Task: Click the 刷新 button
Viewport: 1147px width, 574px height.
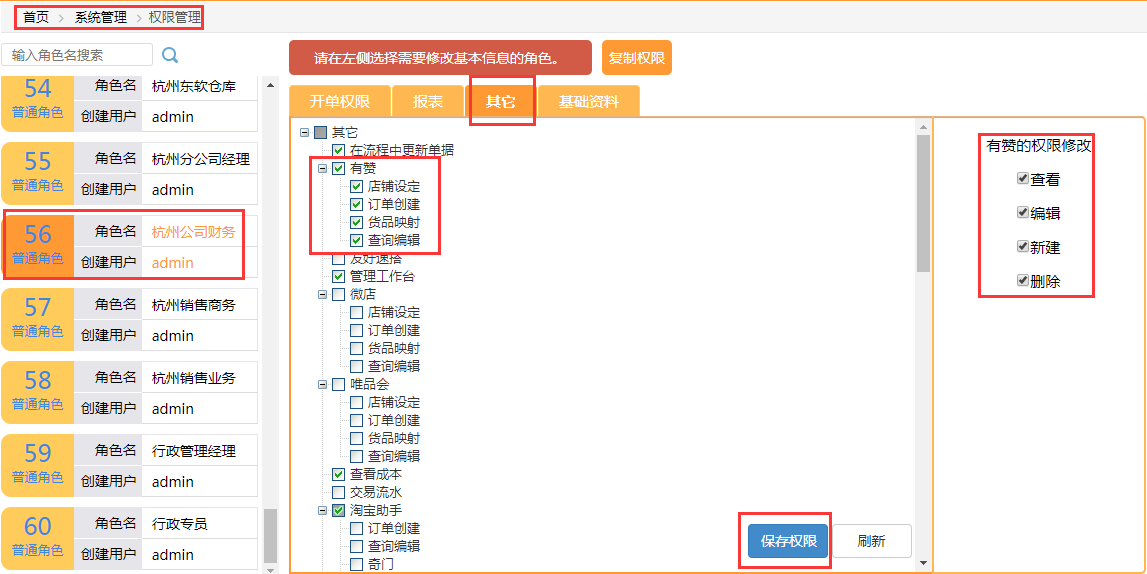Action: (871, 541)
